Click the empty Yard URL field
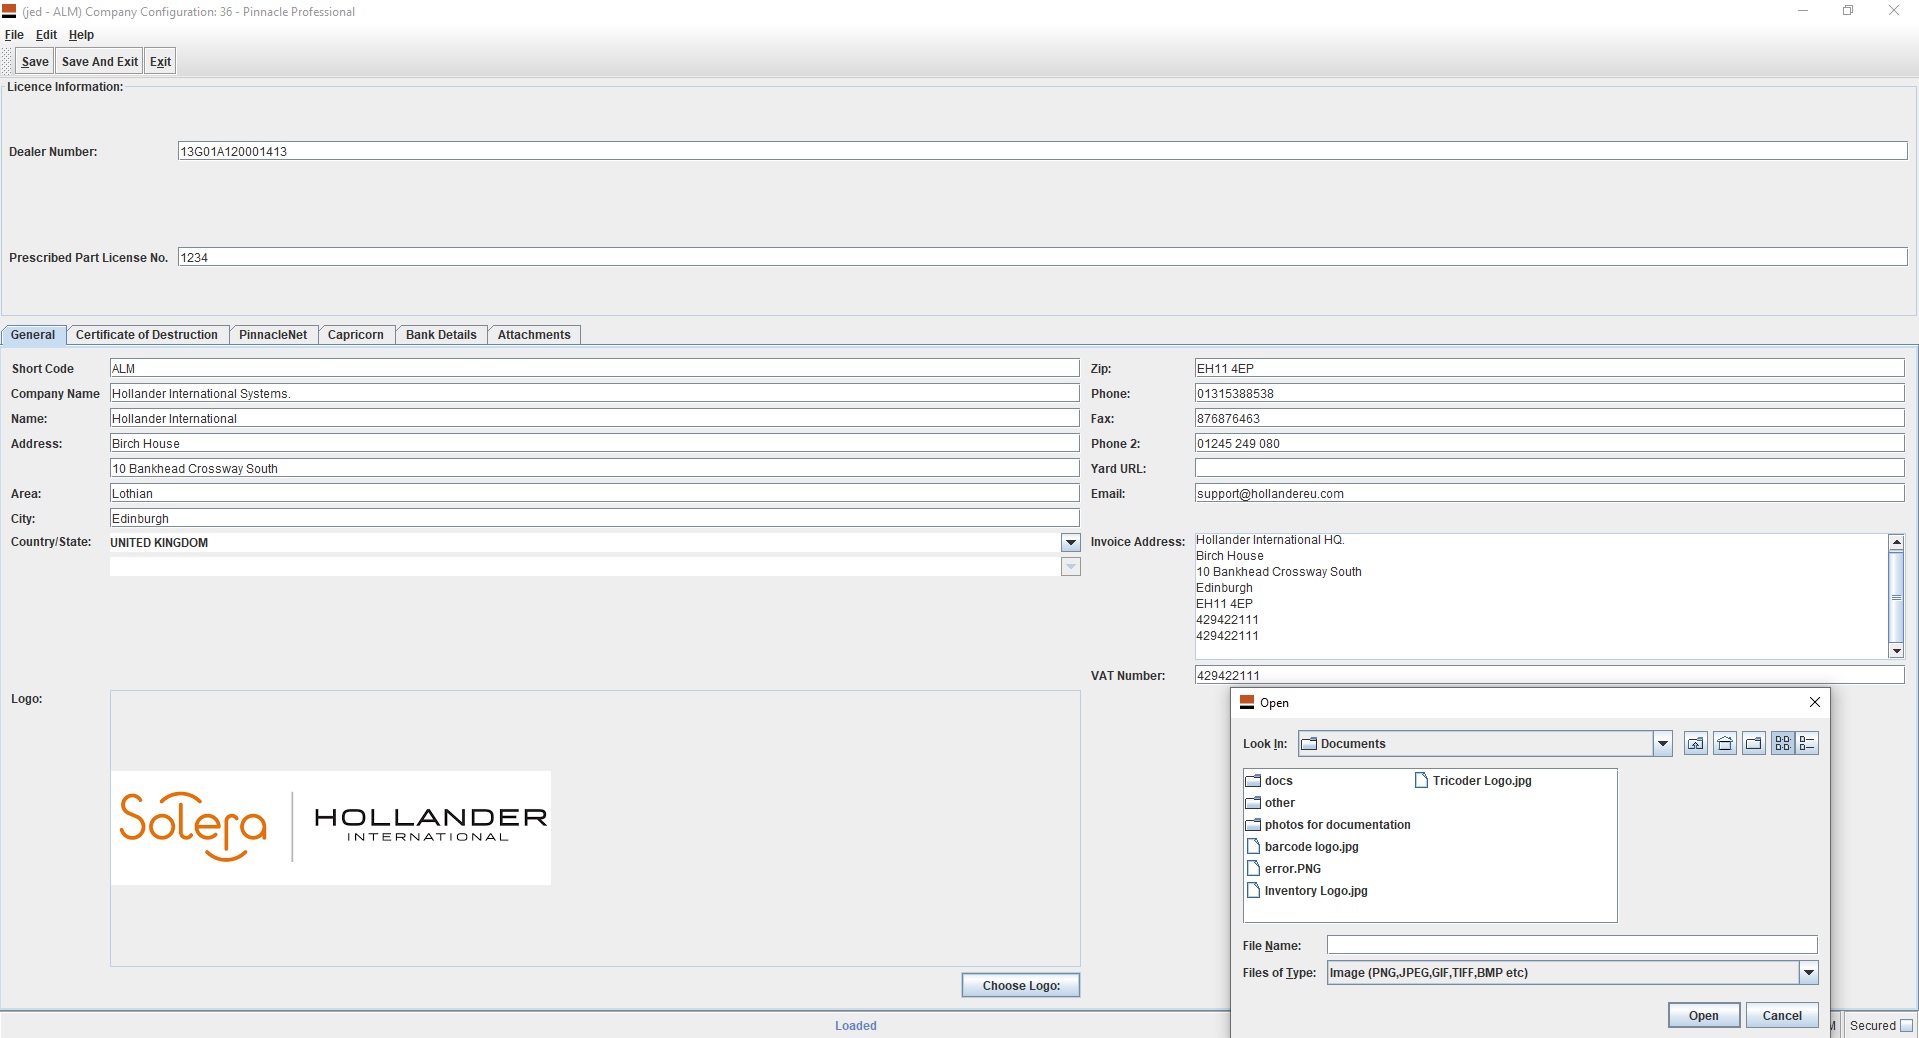 point(1549,468)
